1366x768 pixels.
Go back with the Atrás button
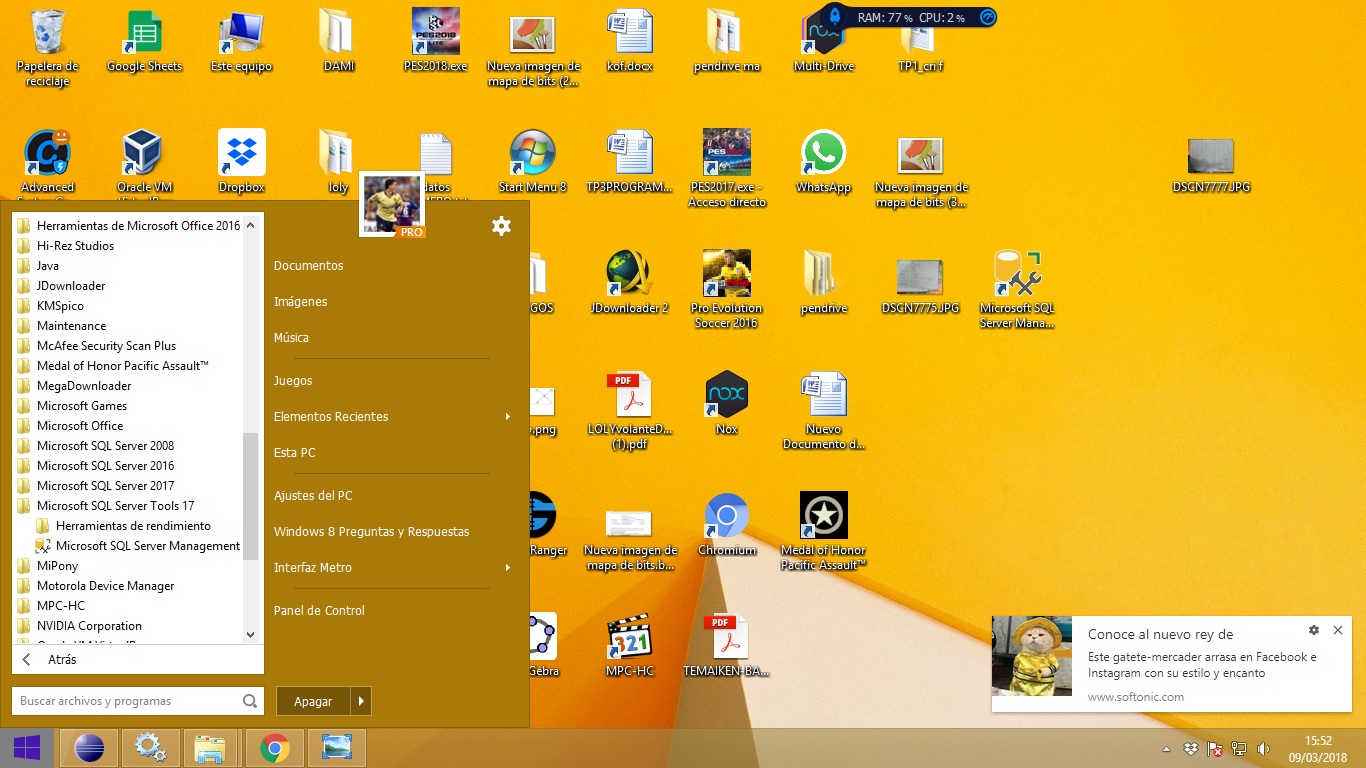tap(138, 660)
